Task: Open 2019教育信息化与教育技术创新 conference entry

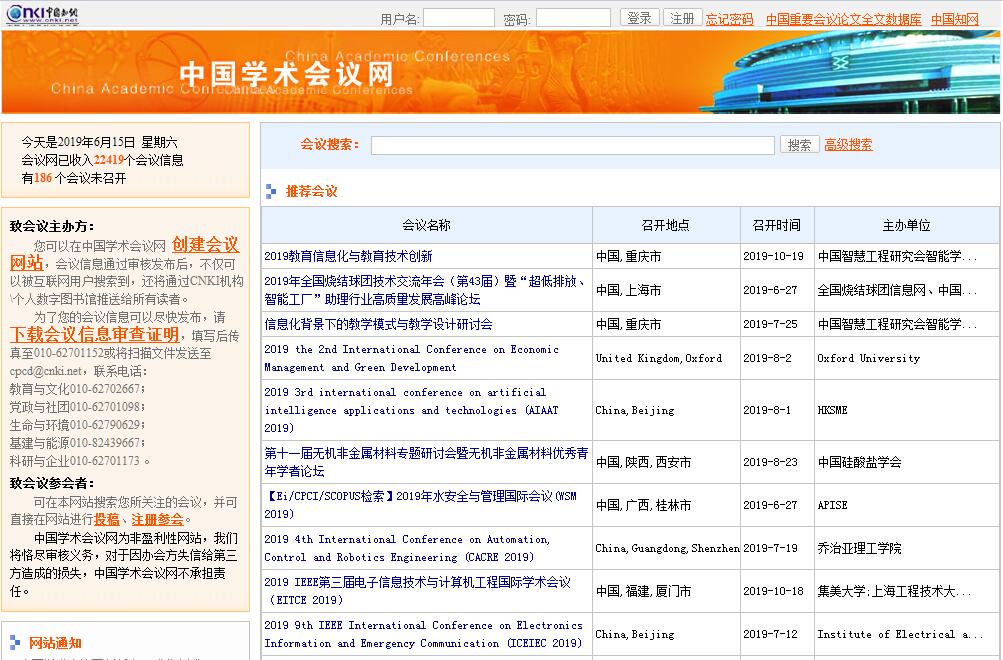Action: point(348,256)
